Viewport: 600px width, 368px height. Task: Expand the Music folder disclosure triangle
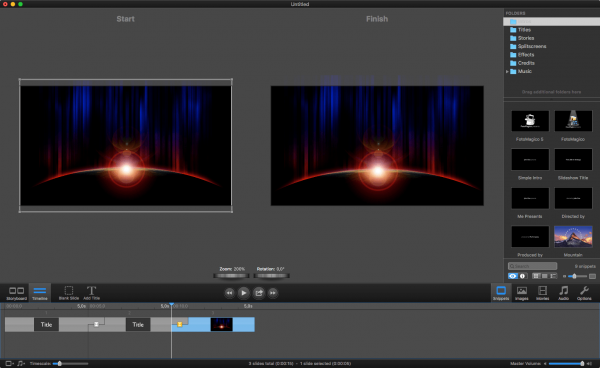(507, 72)
